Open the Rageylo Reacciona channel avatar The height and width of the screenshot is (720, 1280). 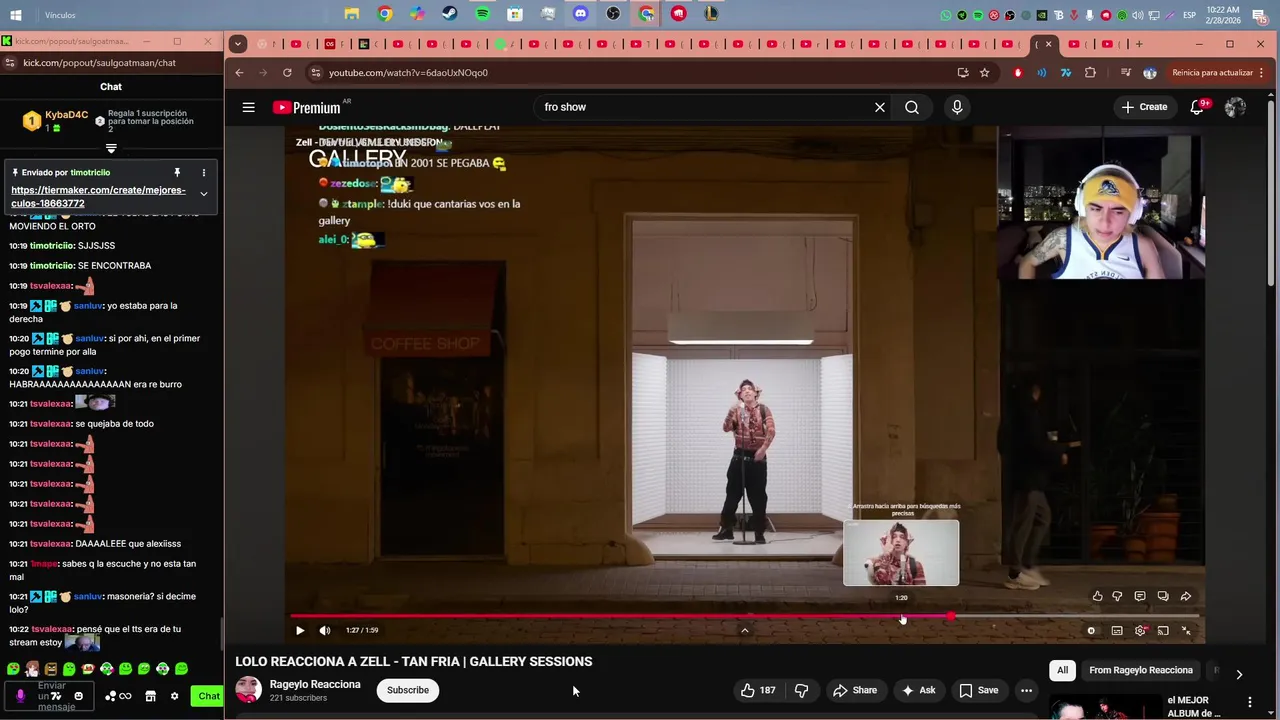(x=248, y=690)
